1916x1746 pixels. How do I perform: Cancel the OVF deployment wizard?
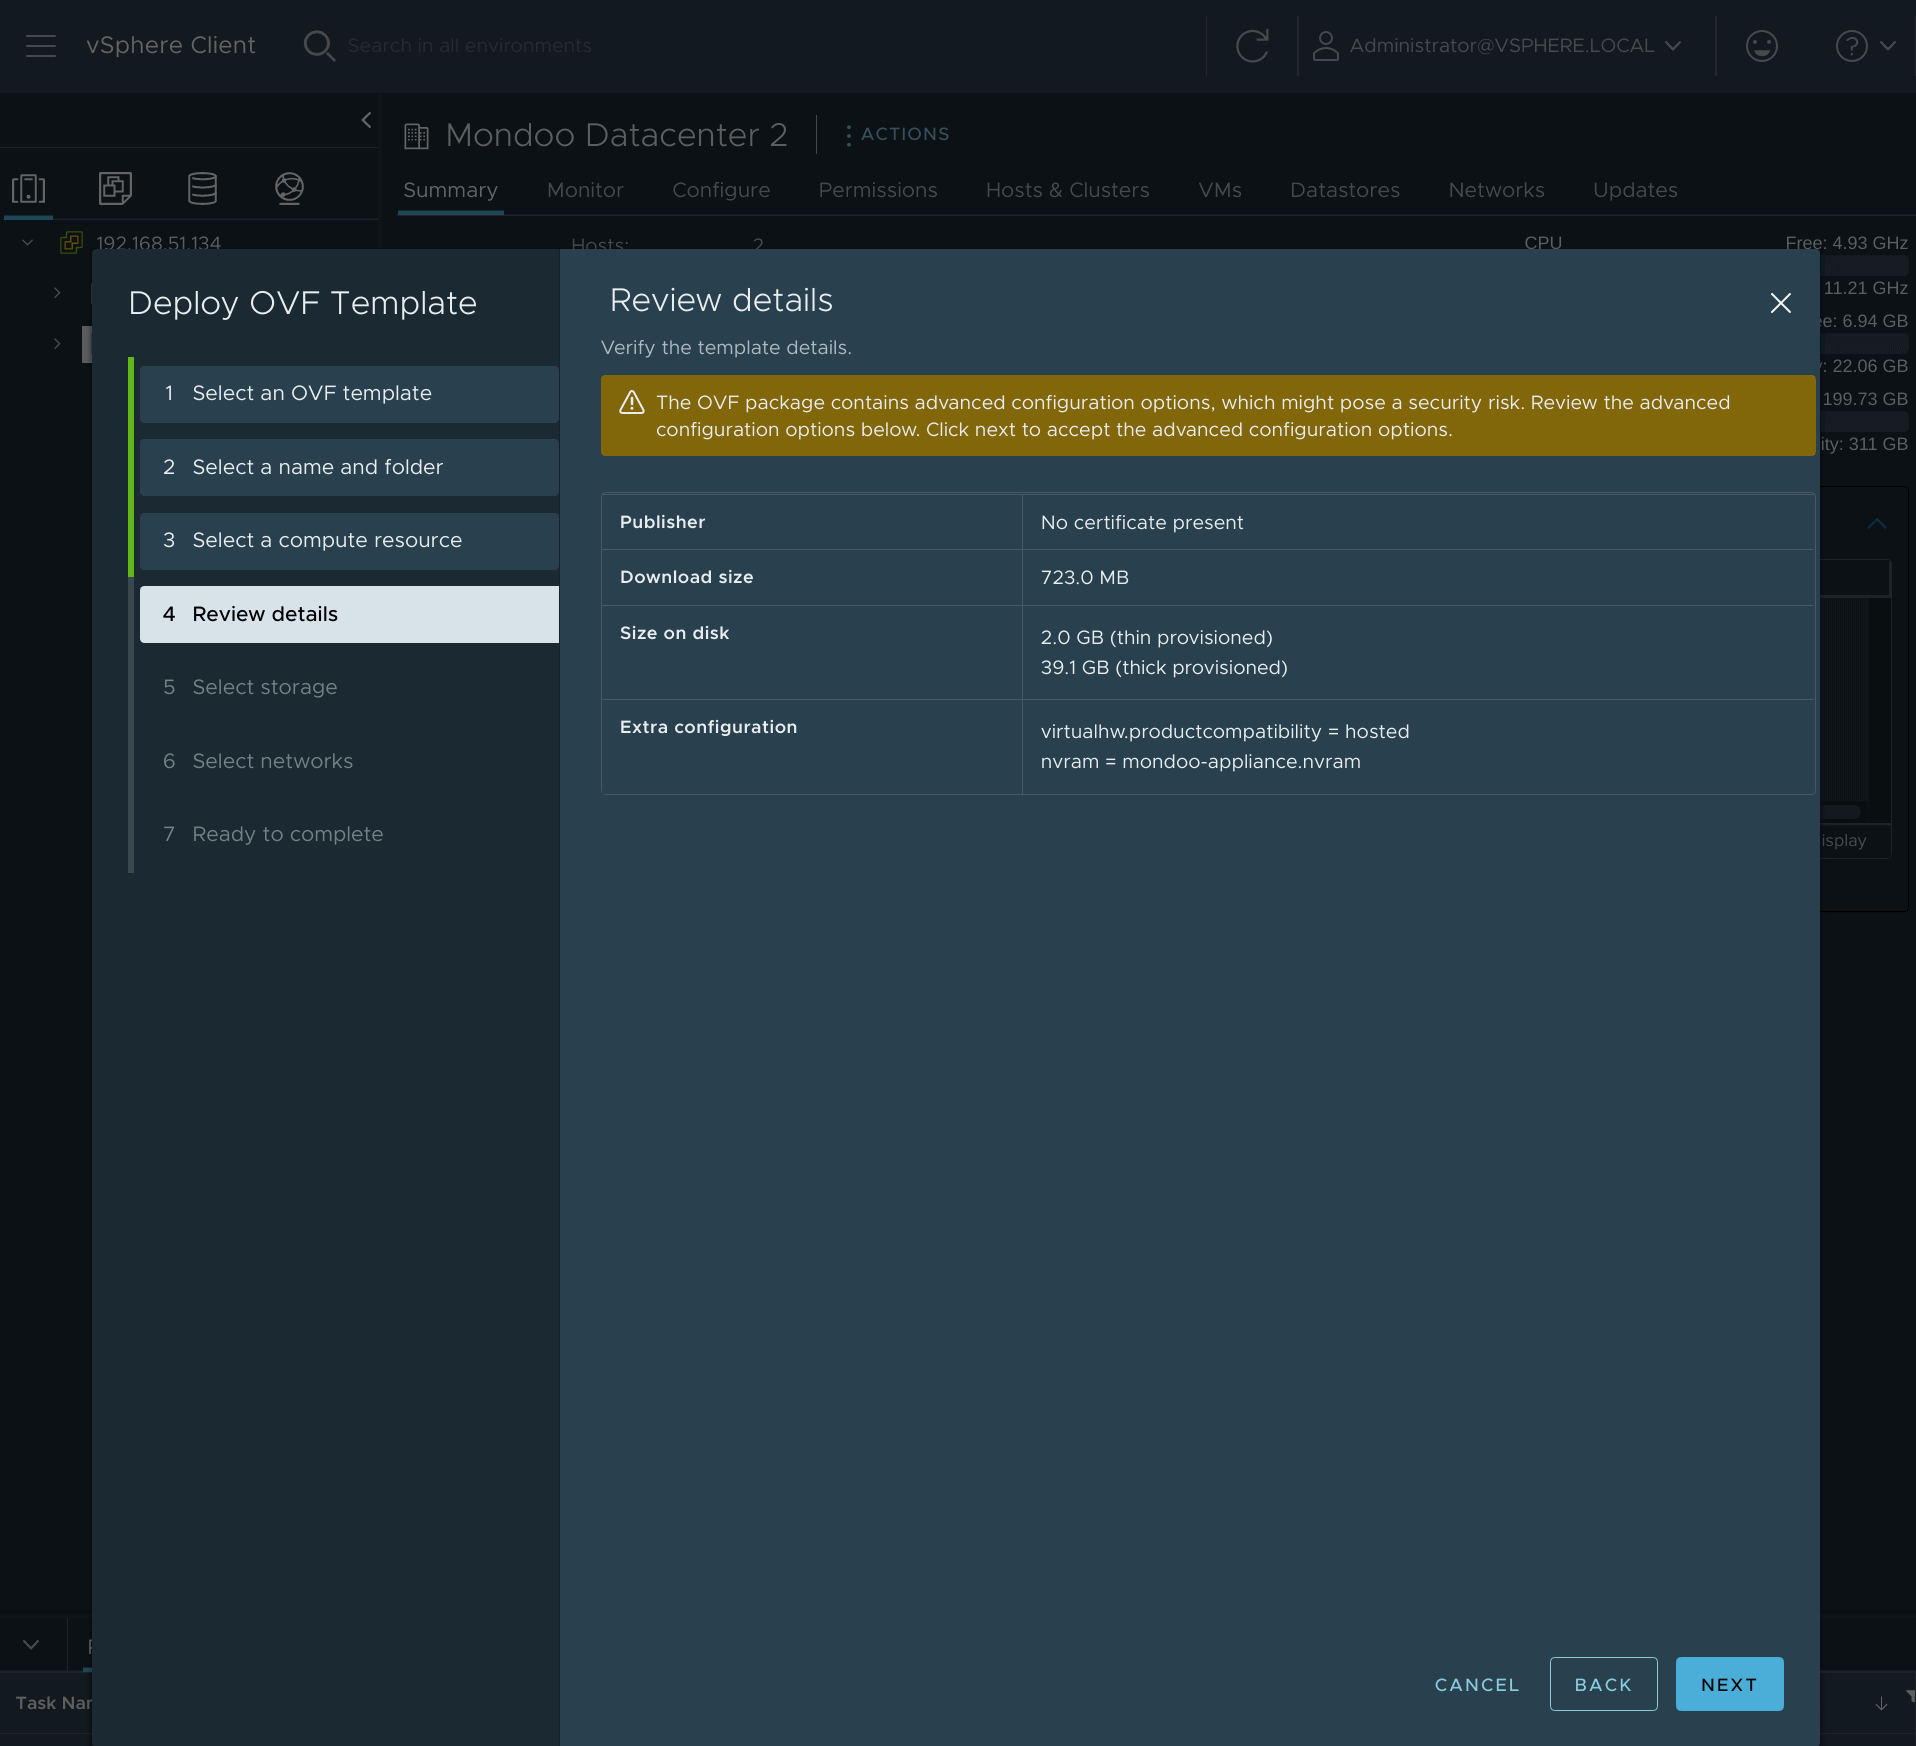pos(1476,1684)
